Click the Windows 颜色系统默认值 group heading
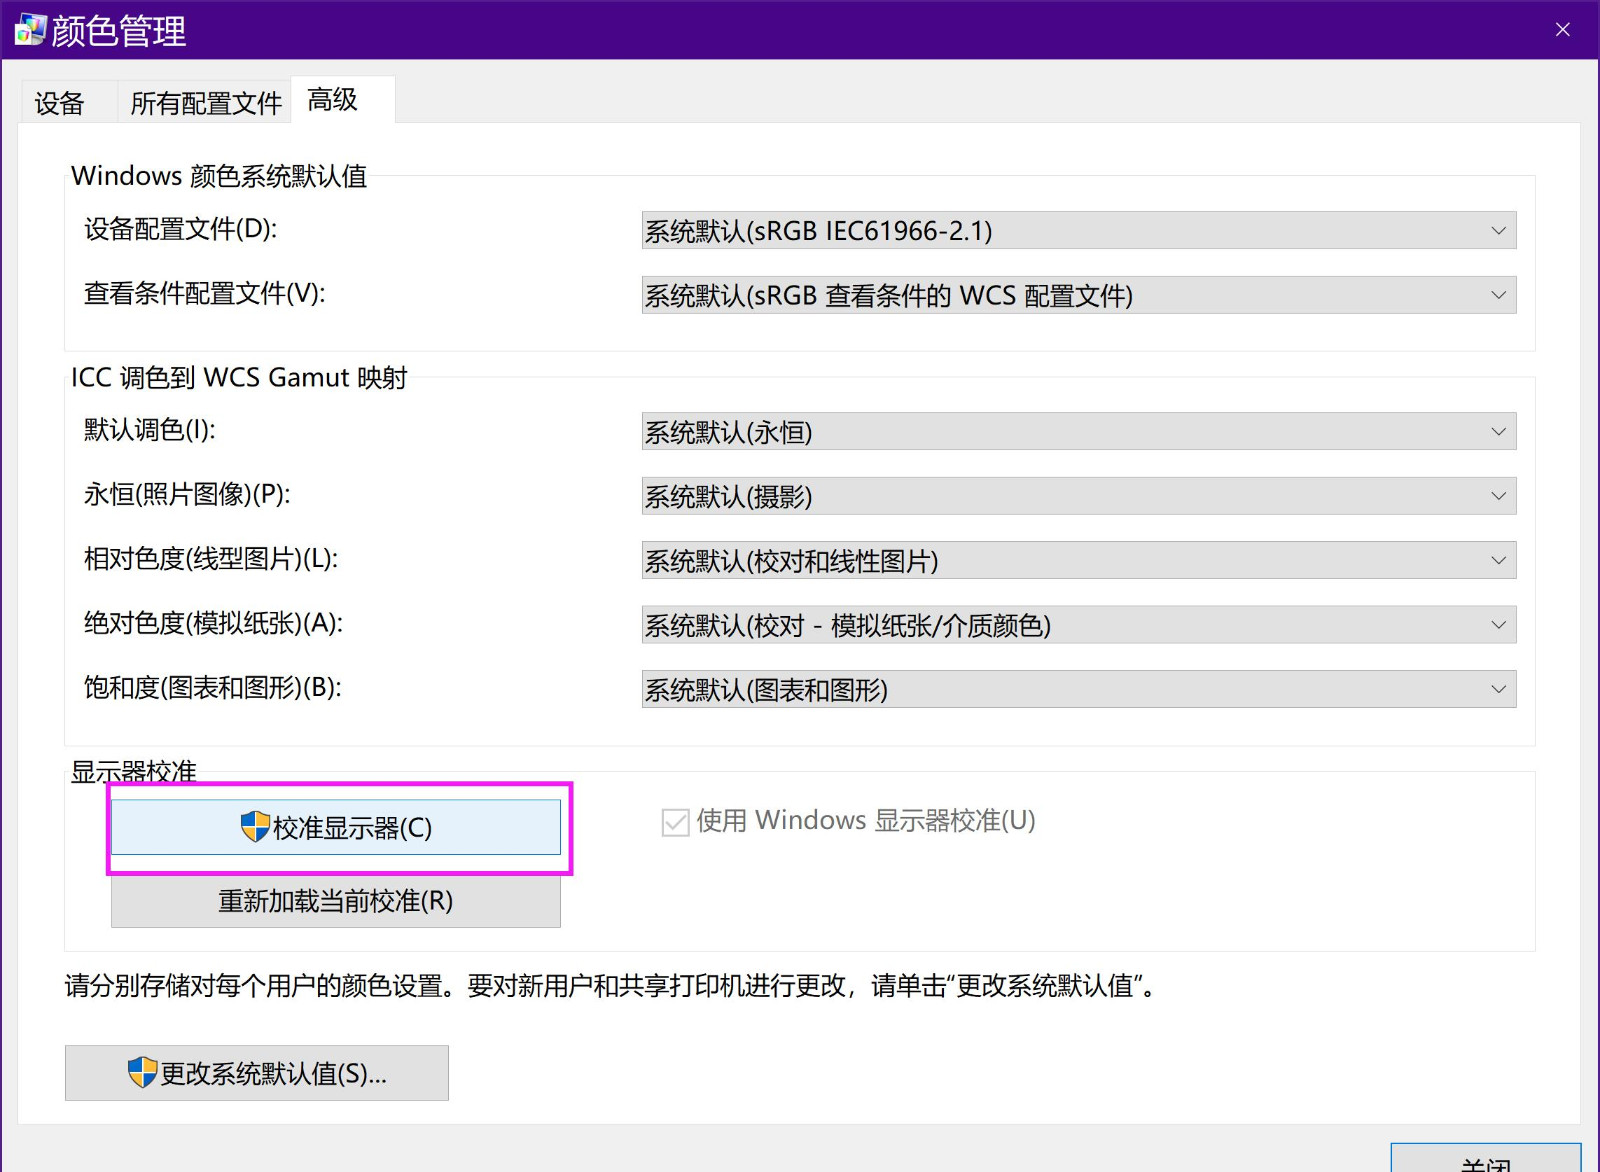This screenshot has height=1172, width=1600. click(219, 176)
